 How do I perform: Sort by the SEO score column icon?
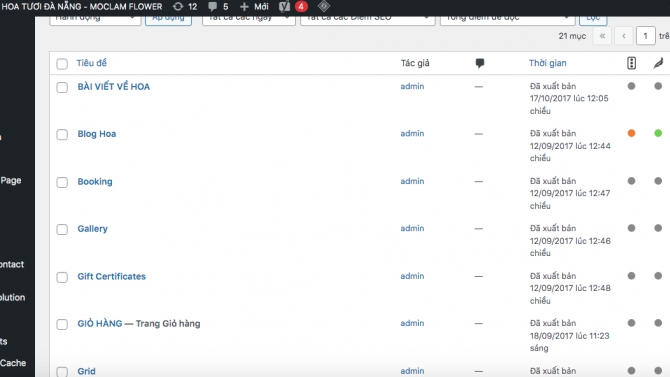(632, 63)
